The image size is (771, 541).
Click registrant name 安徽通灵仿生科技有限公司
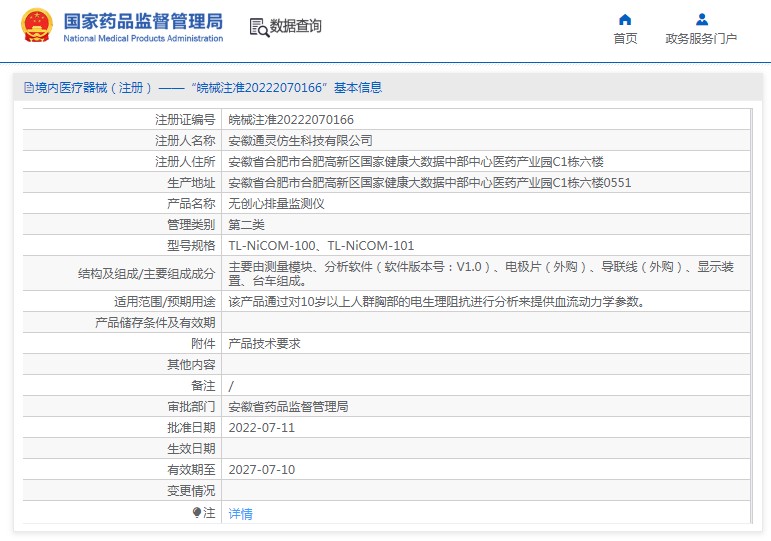tap(300, 141)
